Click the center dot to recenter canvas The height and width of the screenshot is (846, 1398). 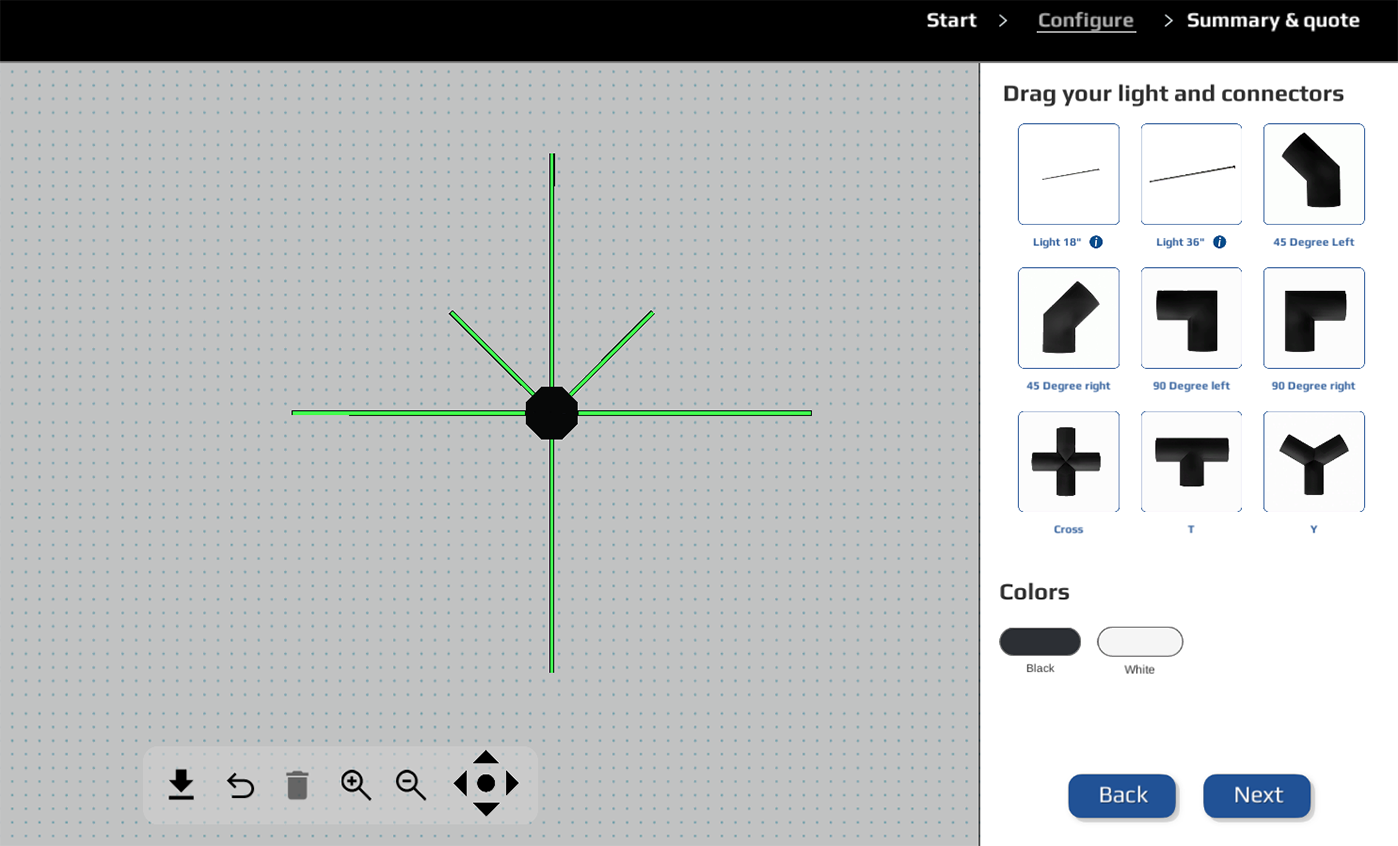486,783
